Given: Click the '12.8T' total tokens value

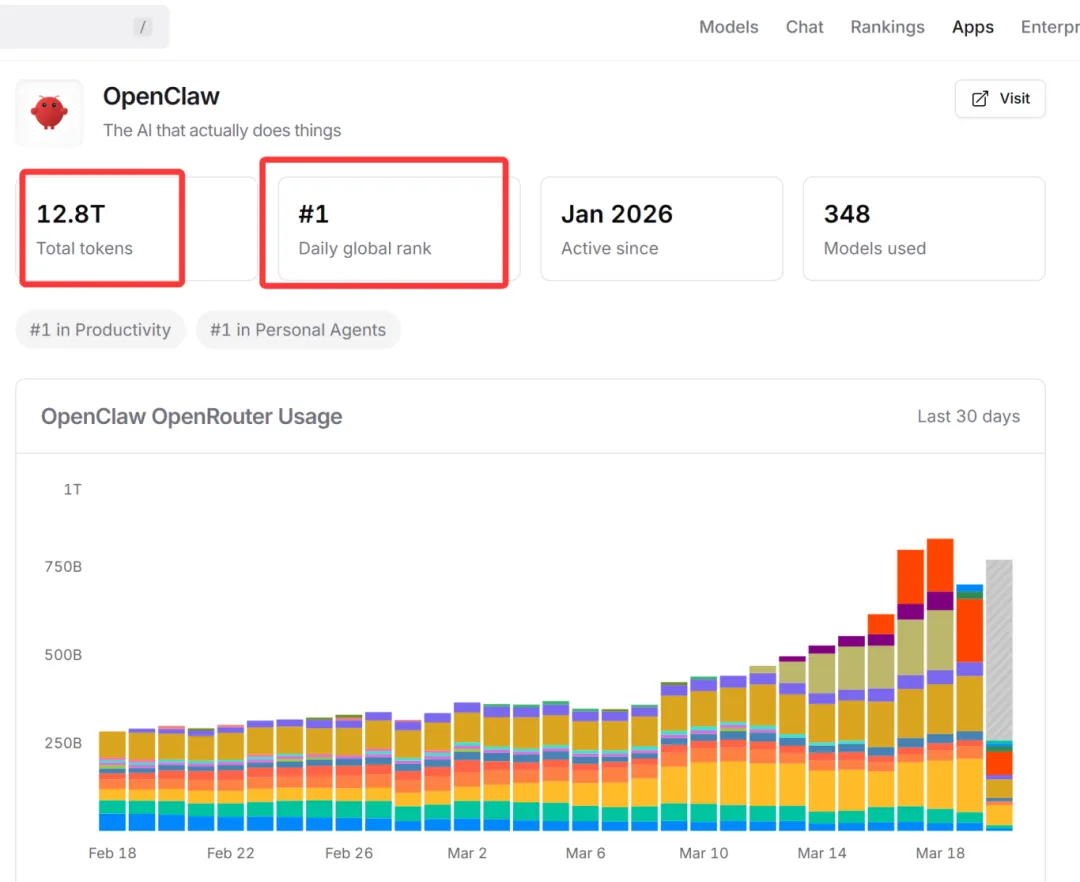Looking at the screenshot, I should point(71,214).
